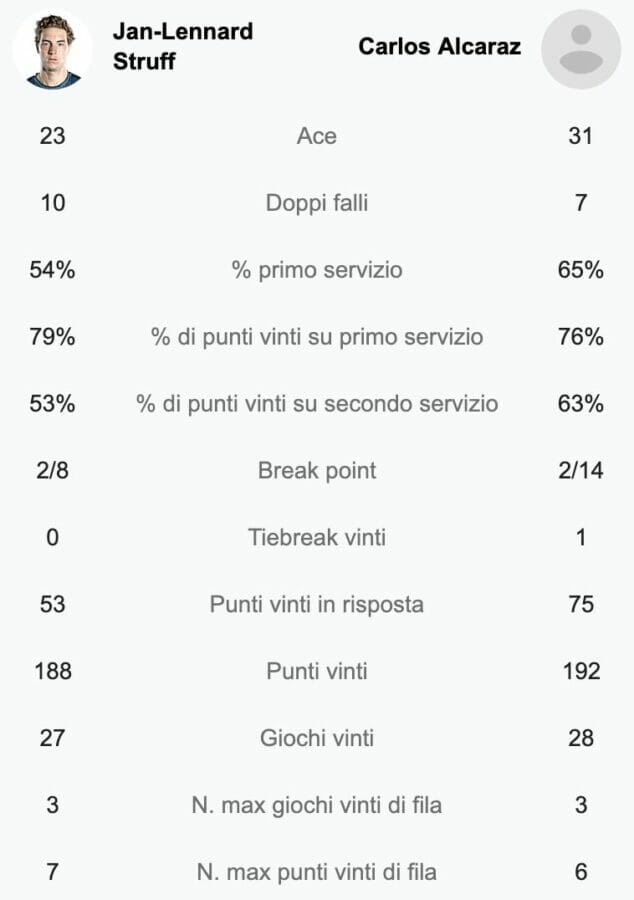Screen dimensions: 634x900
Task: Click the Ace statistic label
Action: [317, 136]
